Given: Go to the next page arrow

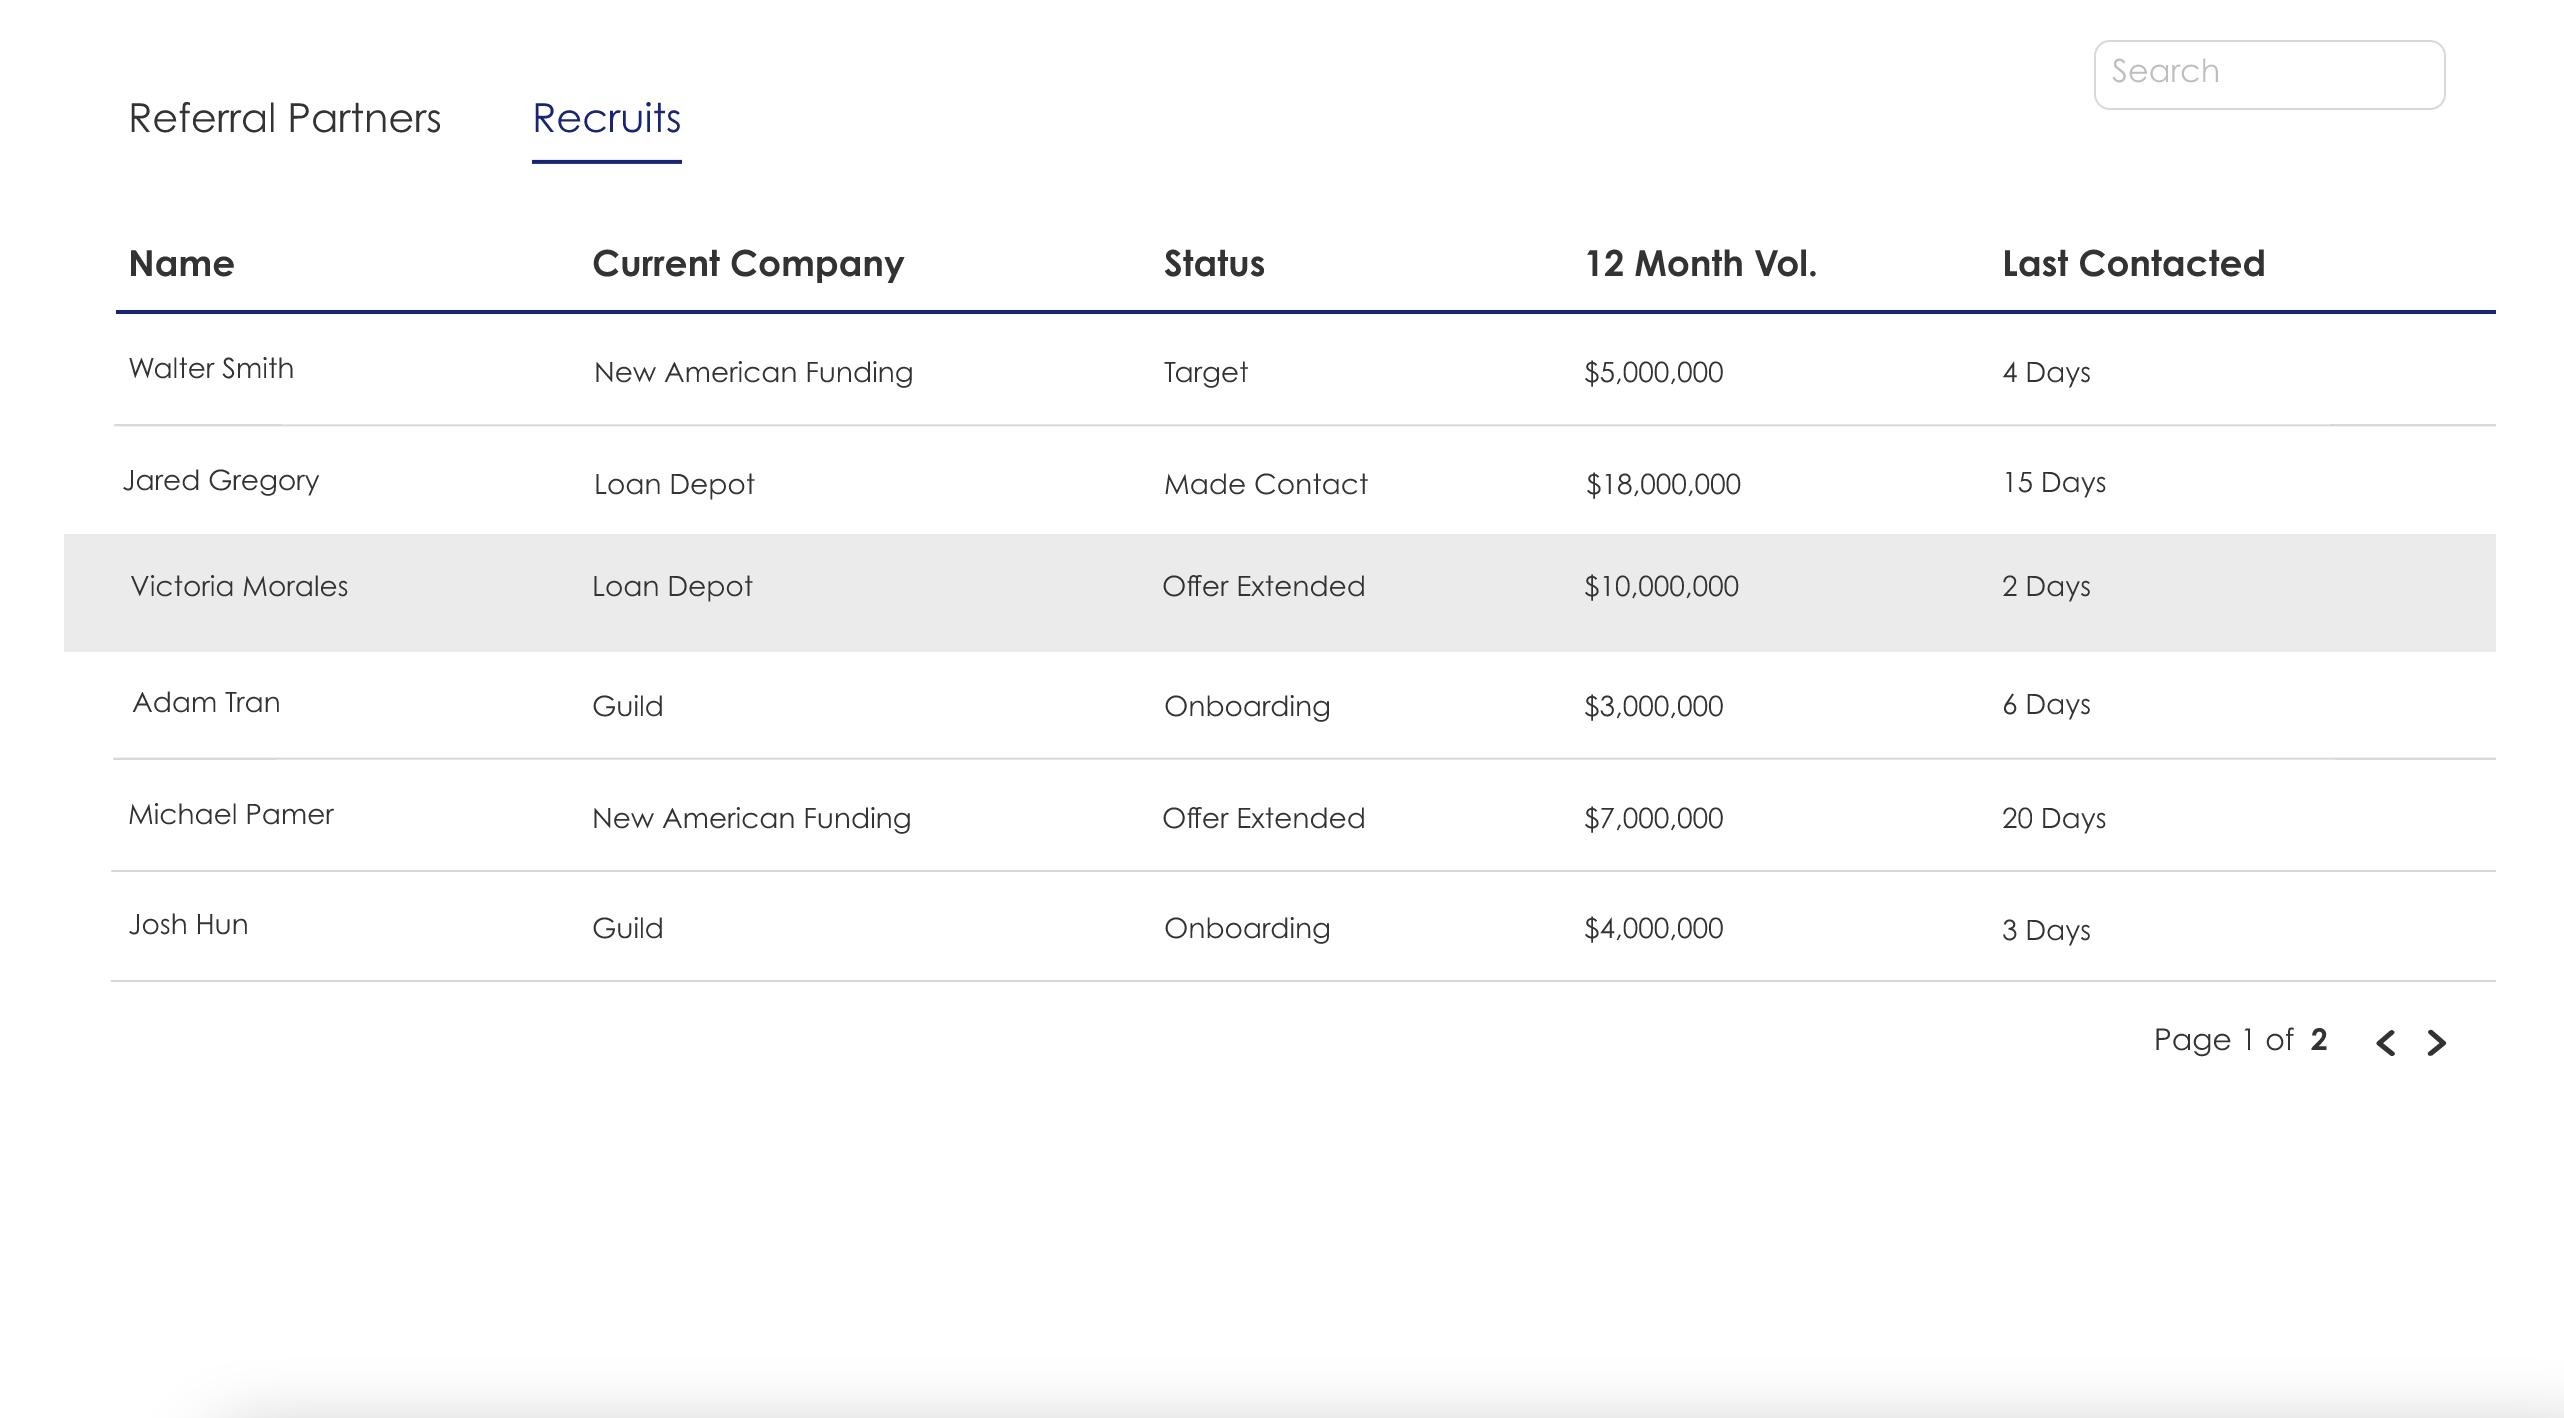Looking at the screenshot, I should pyautogui.click(x=2437, y=1043).
